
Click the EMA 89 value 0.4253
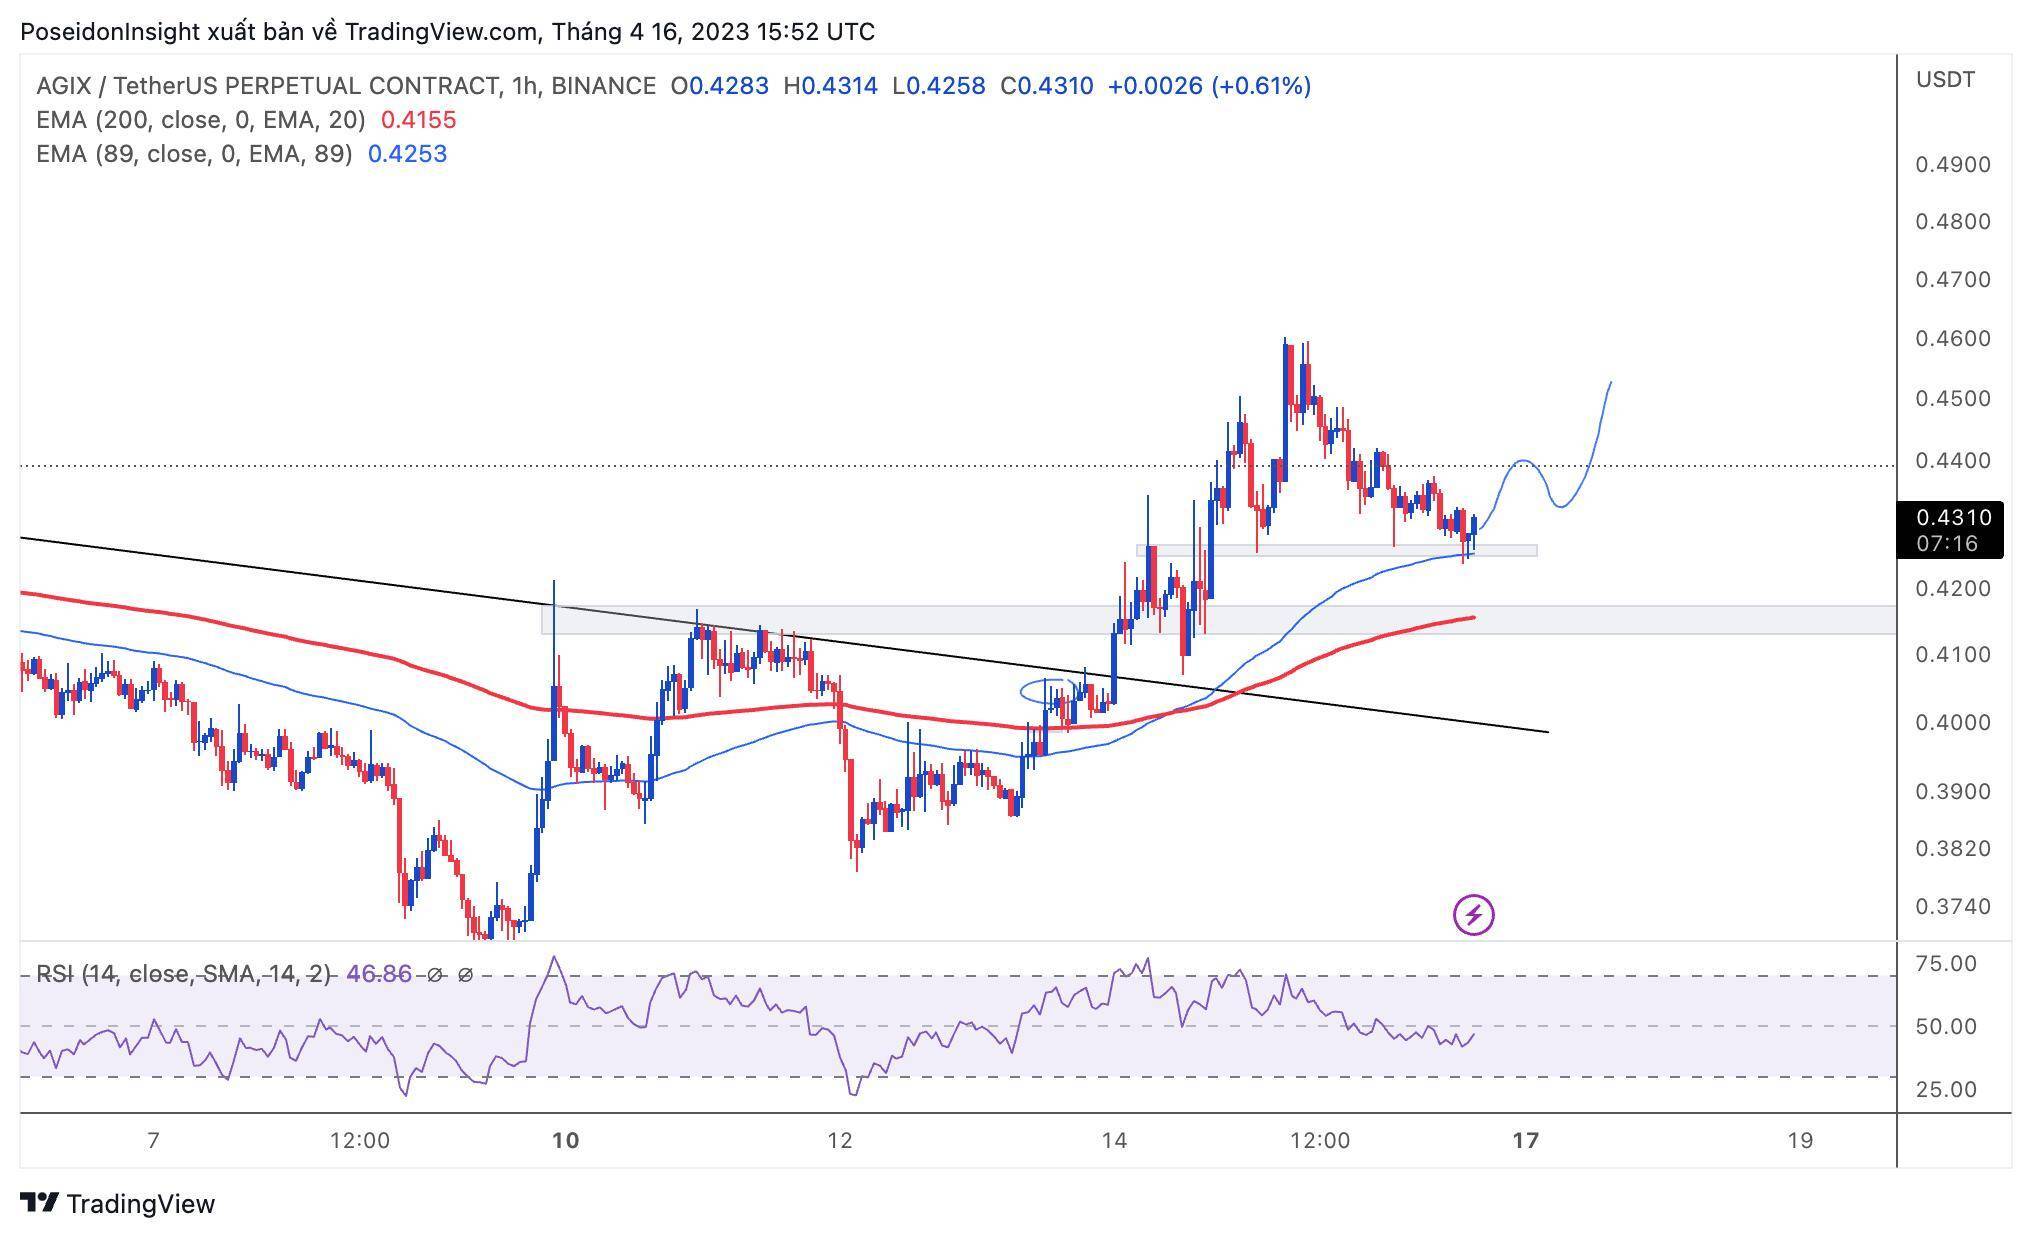pos(407,154)
